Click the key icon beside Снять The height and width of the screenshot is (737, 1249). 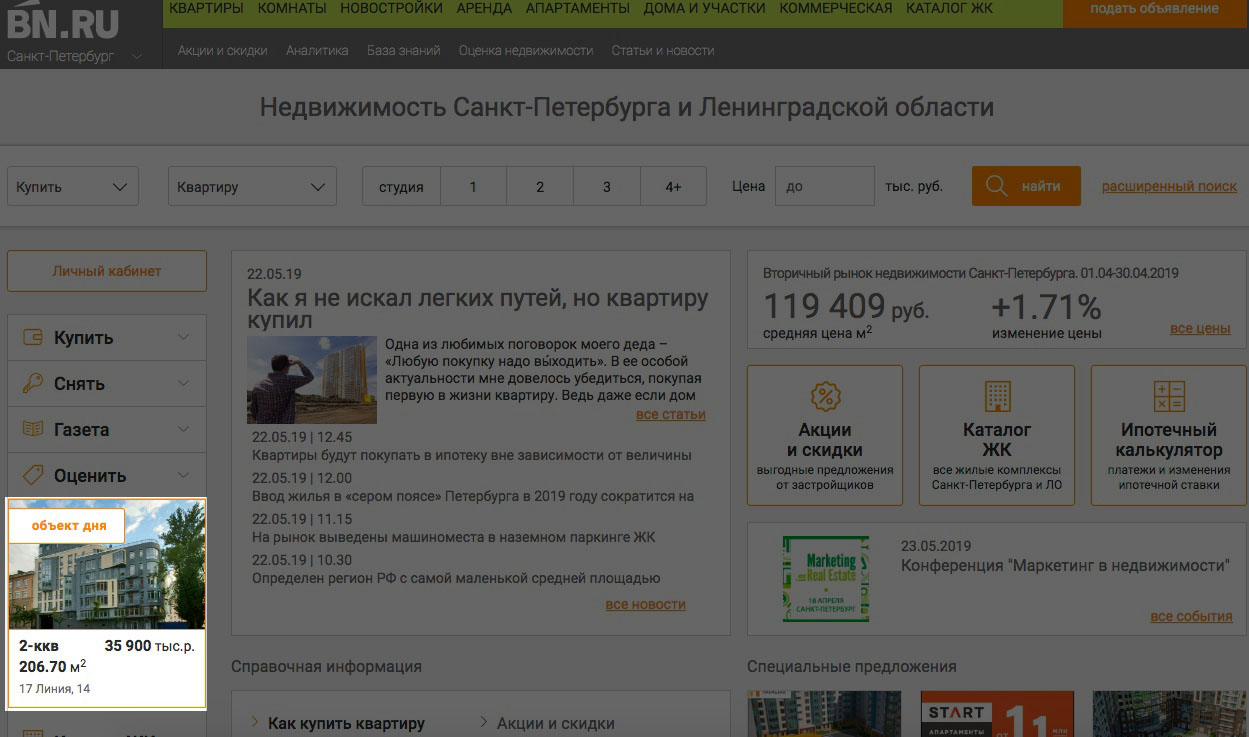point(33,384)
